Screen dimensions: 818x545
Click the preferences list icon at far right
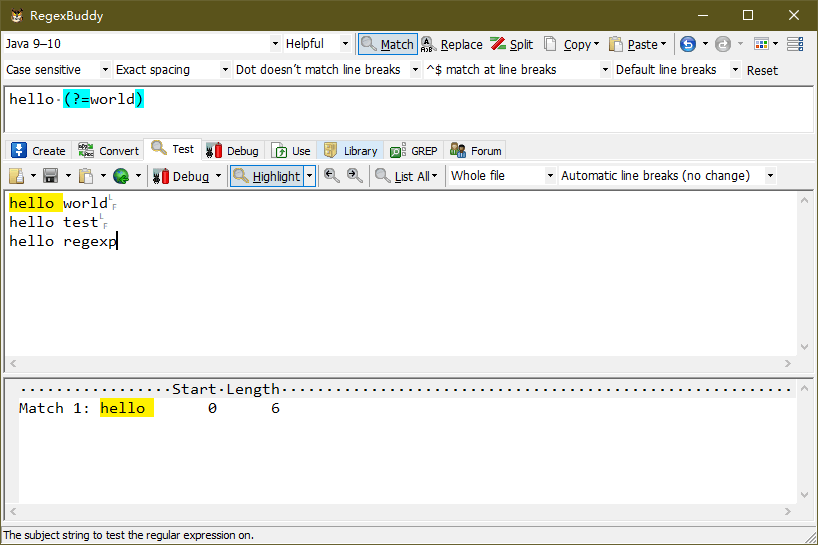click(795, 44)
